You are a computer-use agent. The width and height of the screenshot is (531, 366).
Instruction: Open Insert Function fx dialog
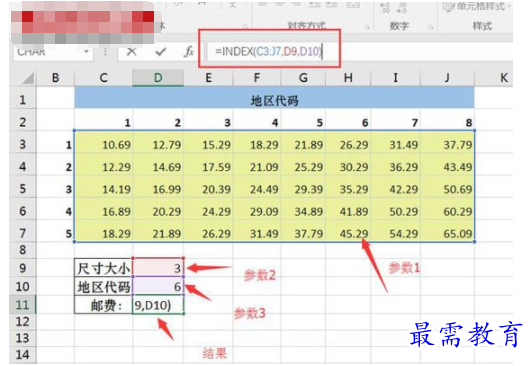click(189, 52)
